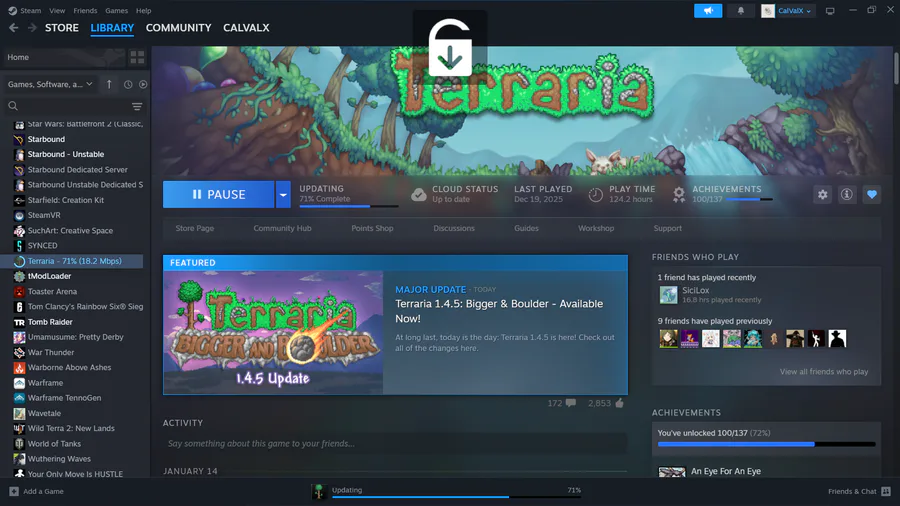Image resolution: width=900 pixels, height=506 pixels.
Task: Open the notifications bell
Action: pos(740,10)
